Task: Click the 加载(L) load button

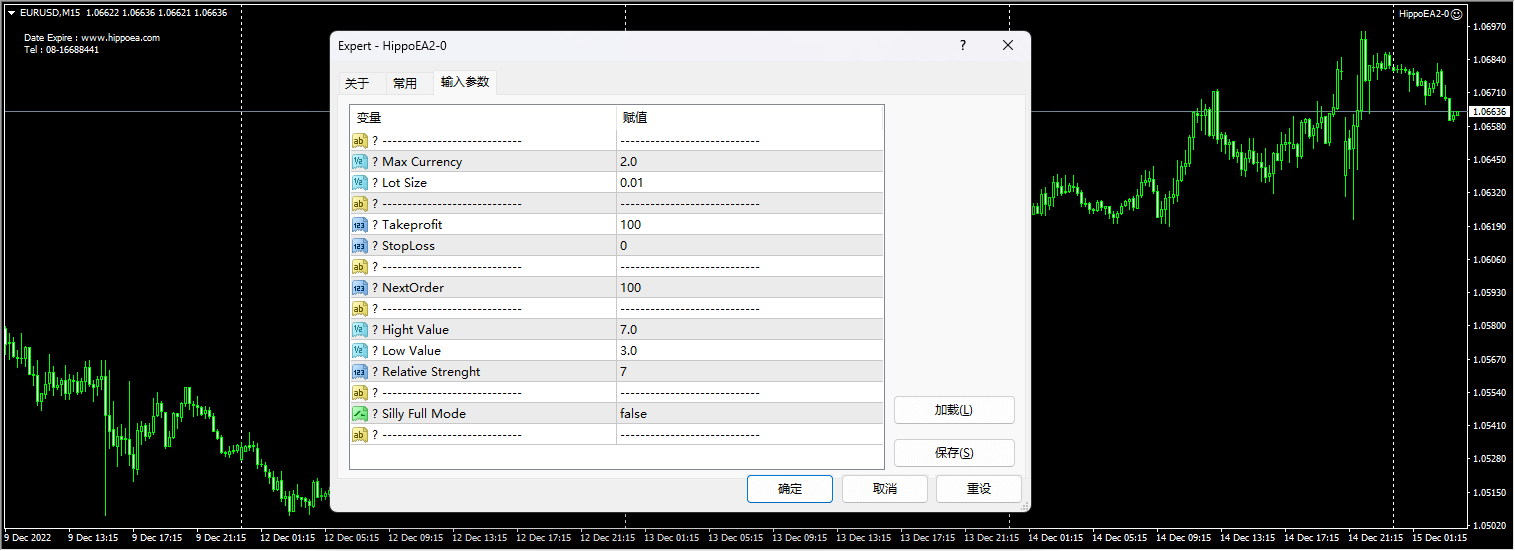Action: (x=953, y=410)
